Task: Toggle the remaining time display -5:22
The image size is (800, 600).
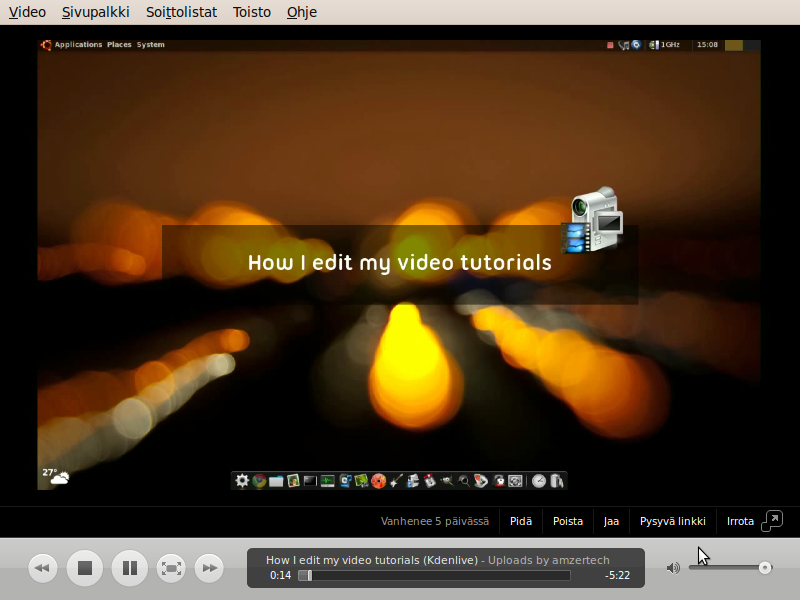Action: pos(617,576)
